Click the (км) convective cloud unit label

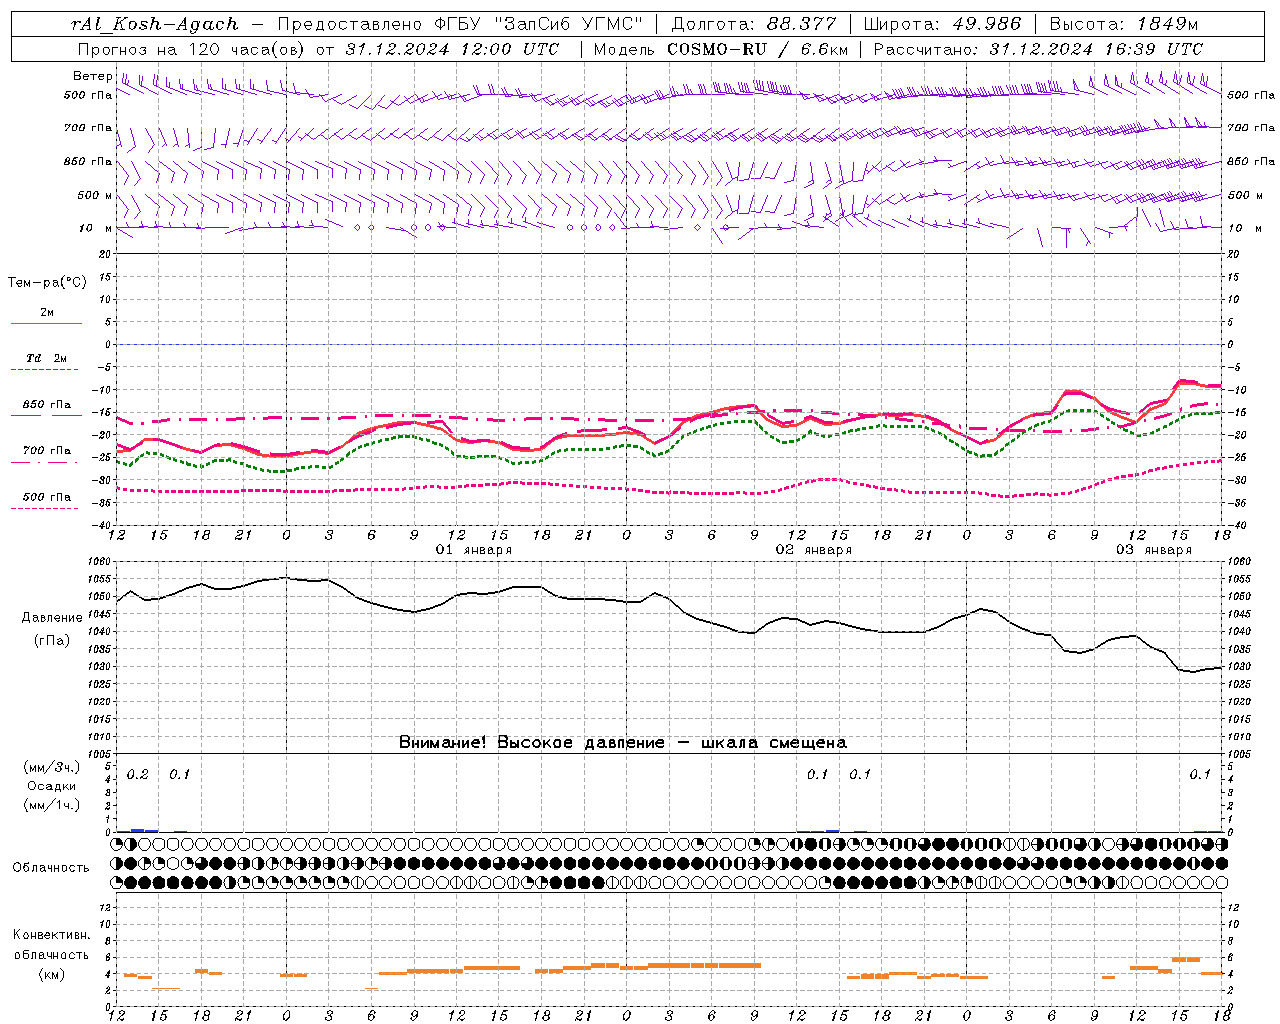pos(52,974)
